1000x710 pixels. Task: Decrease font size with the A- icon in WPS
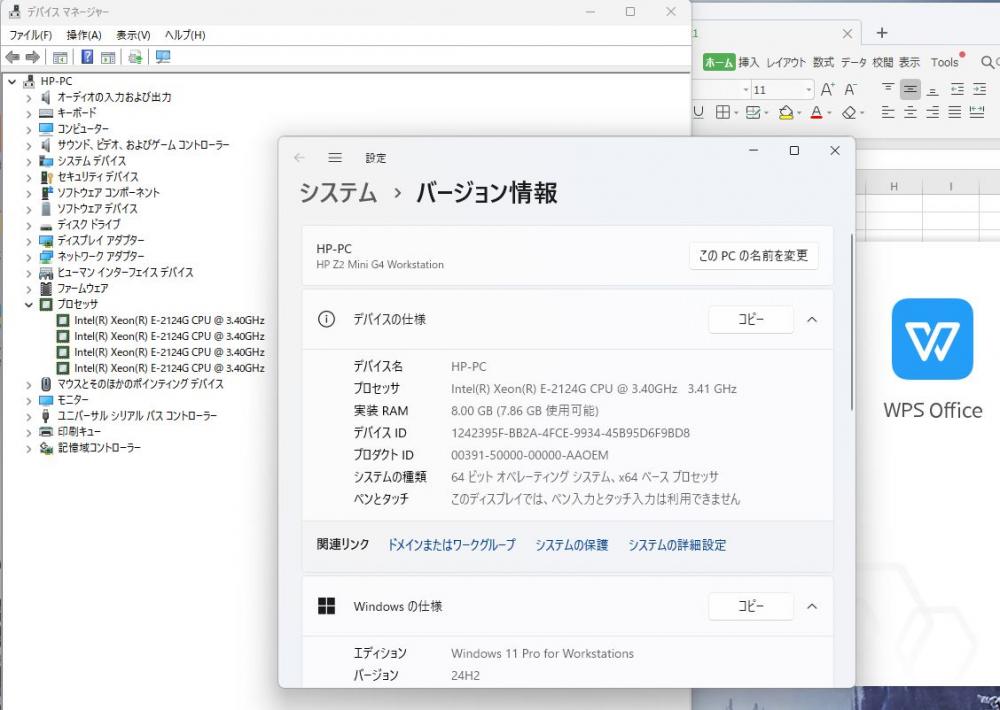(851, 89)
